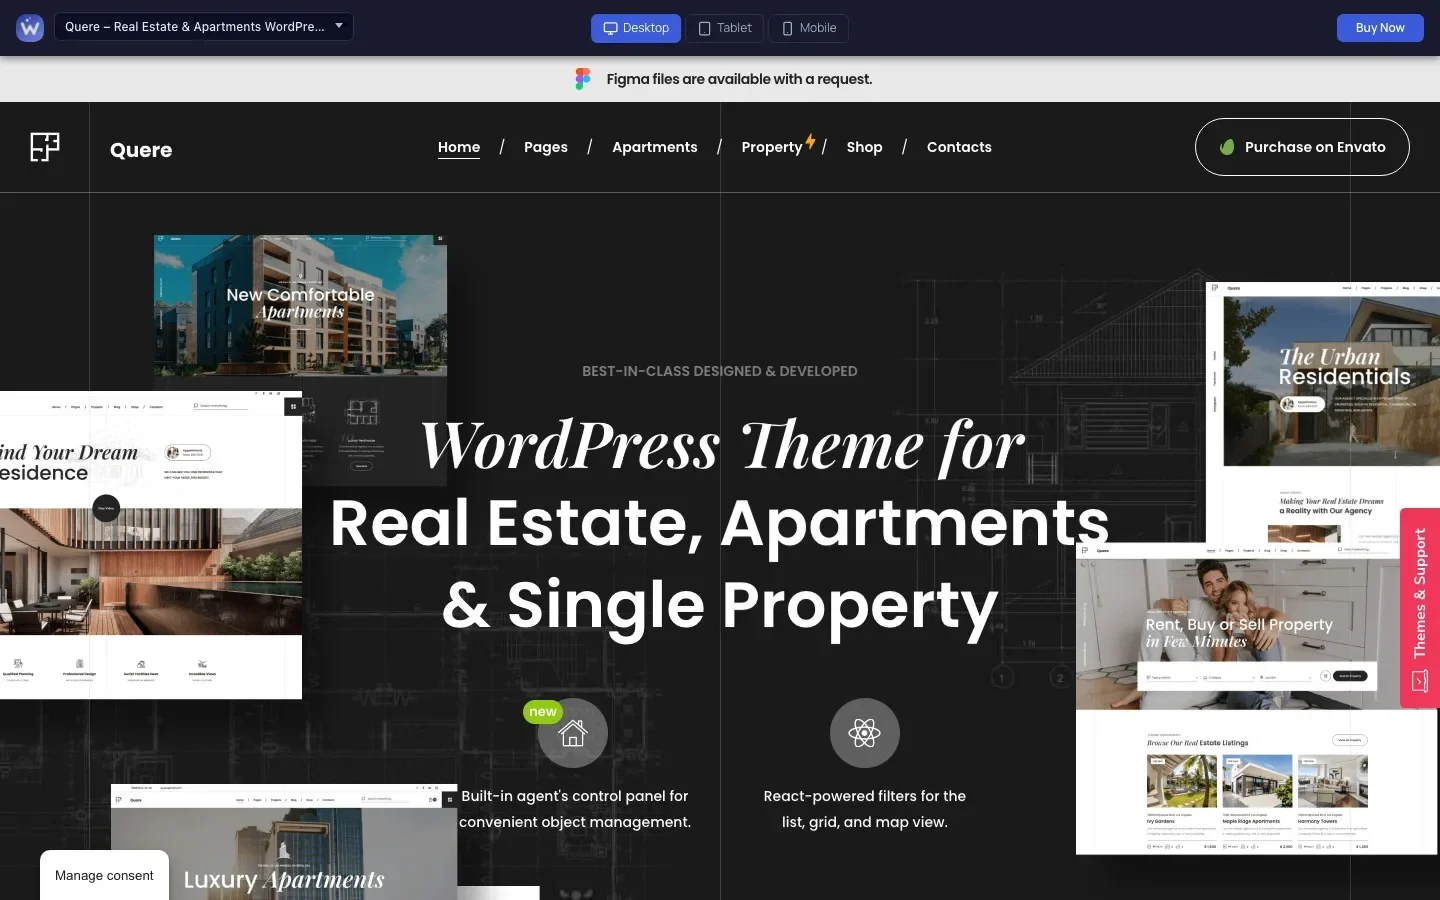This screenshot has width=1440, height=900.
Task: Open the Shop menu item
Action: [x=865, y=147]
